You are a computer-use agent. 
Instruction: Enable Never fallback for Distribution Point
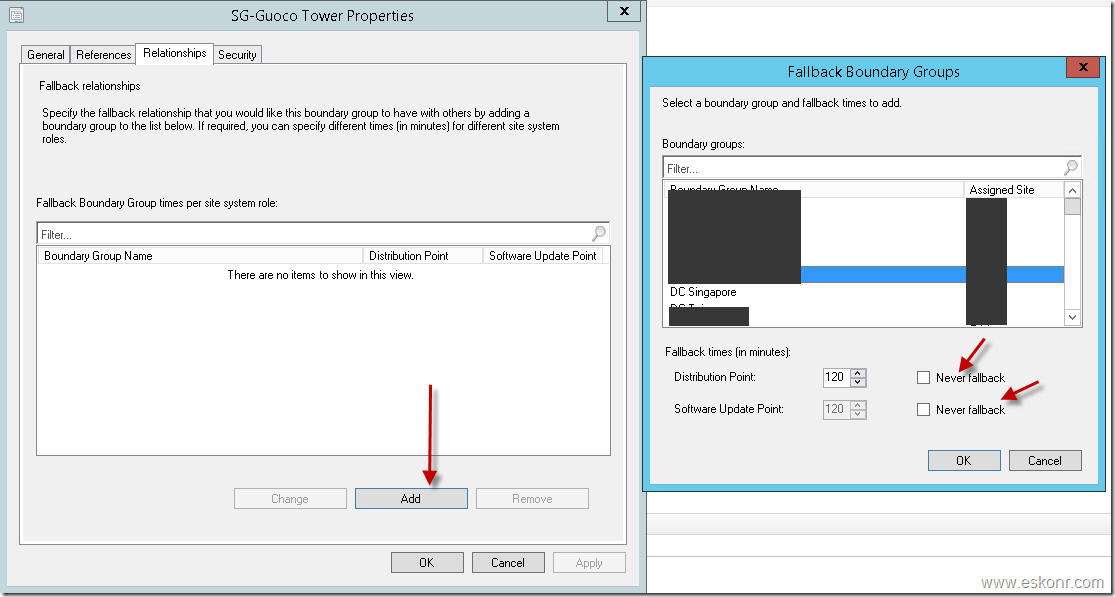[923, 377]
